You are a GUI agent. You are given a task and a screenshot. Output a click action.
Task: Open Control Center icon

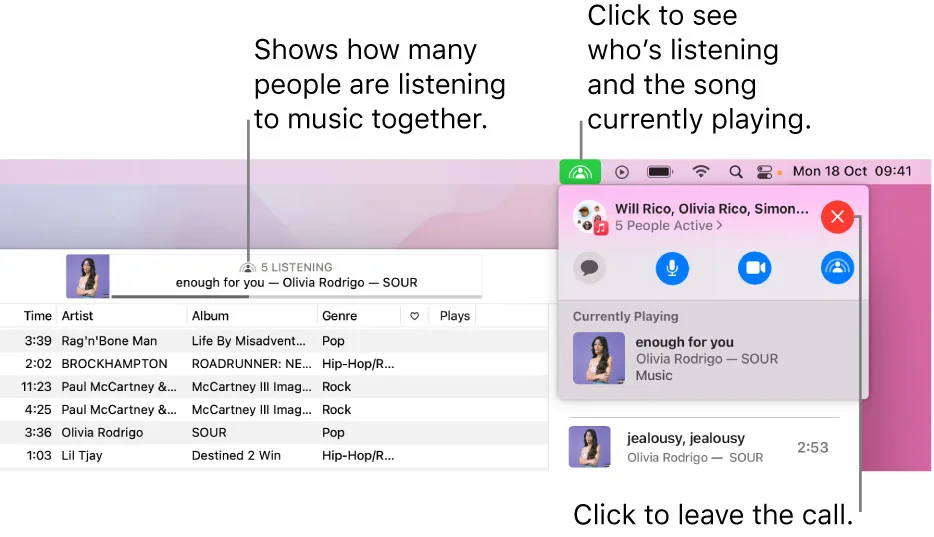[x=764, y=172]
